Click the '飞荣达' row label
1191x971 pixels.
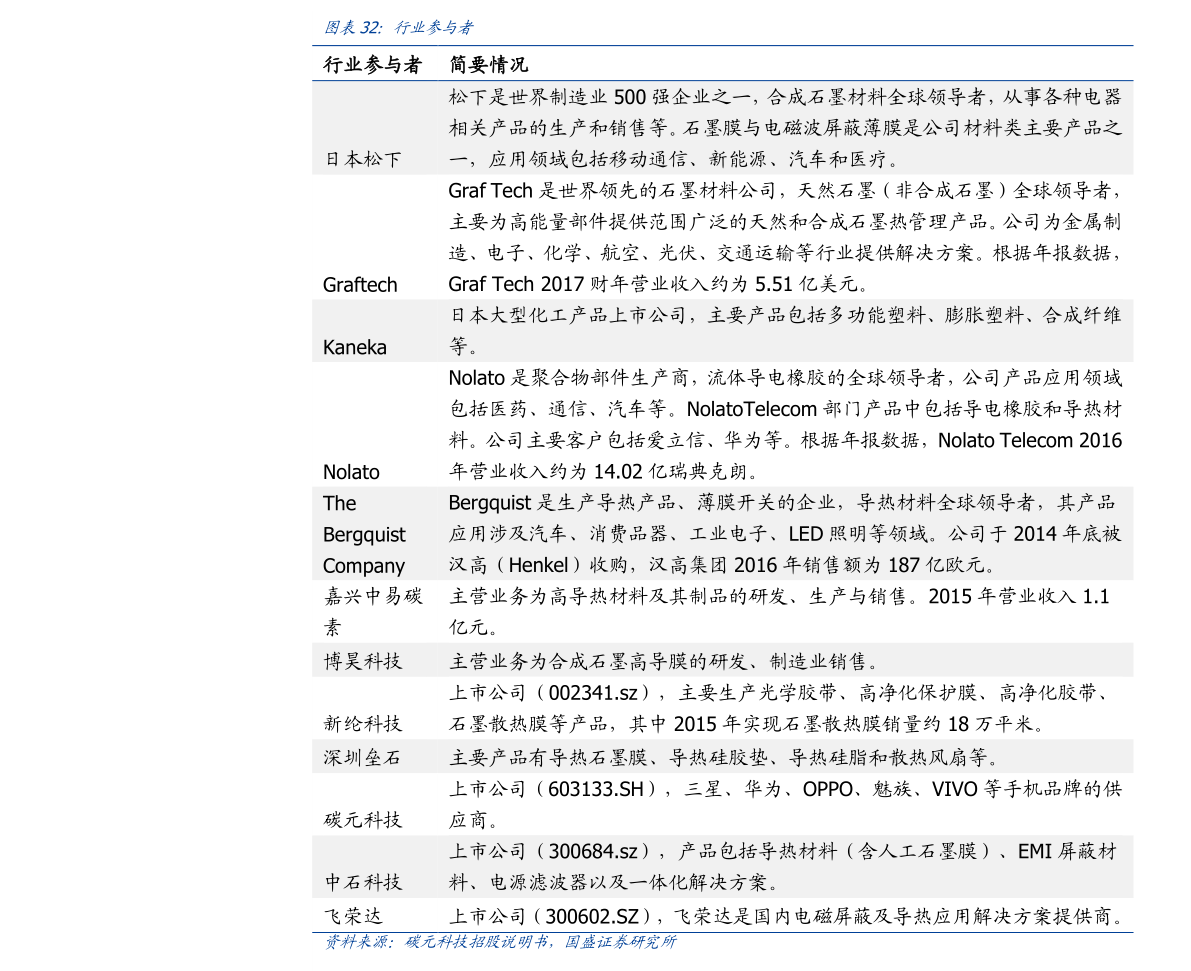click(352, 916)
